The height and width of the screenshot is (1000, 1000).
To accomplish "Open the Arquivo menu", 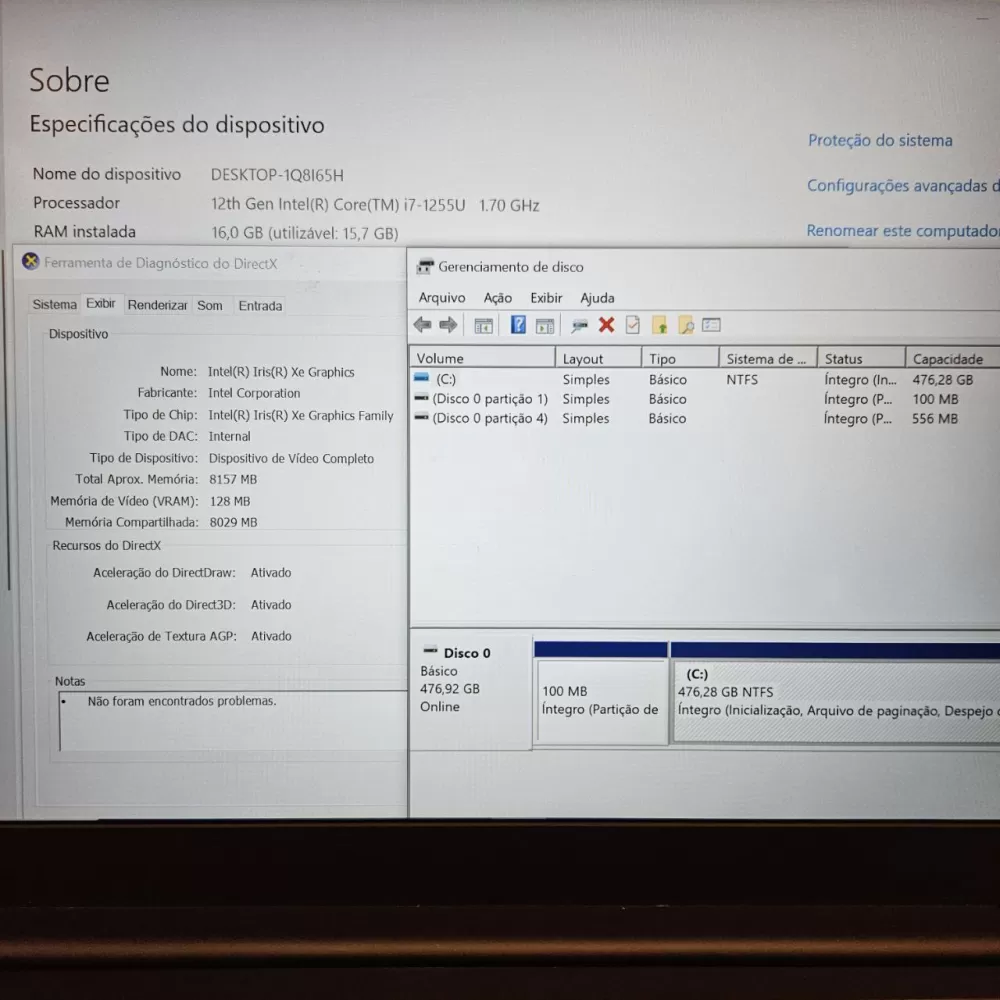I will click(442, 298).
